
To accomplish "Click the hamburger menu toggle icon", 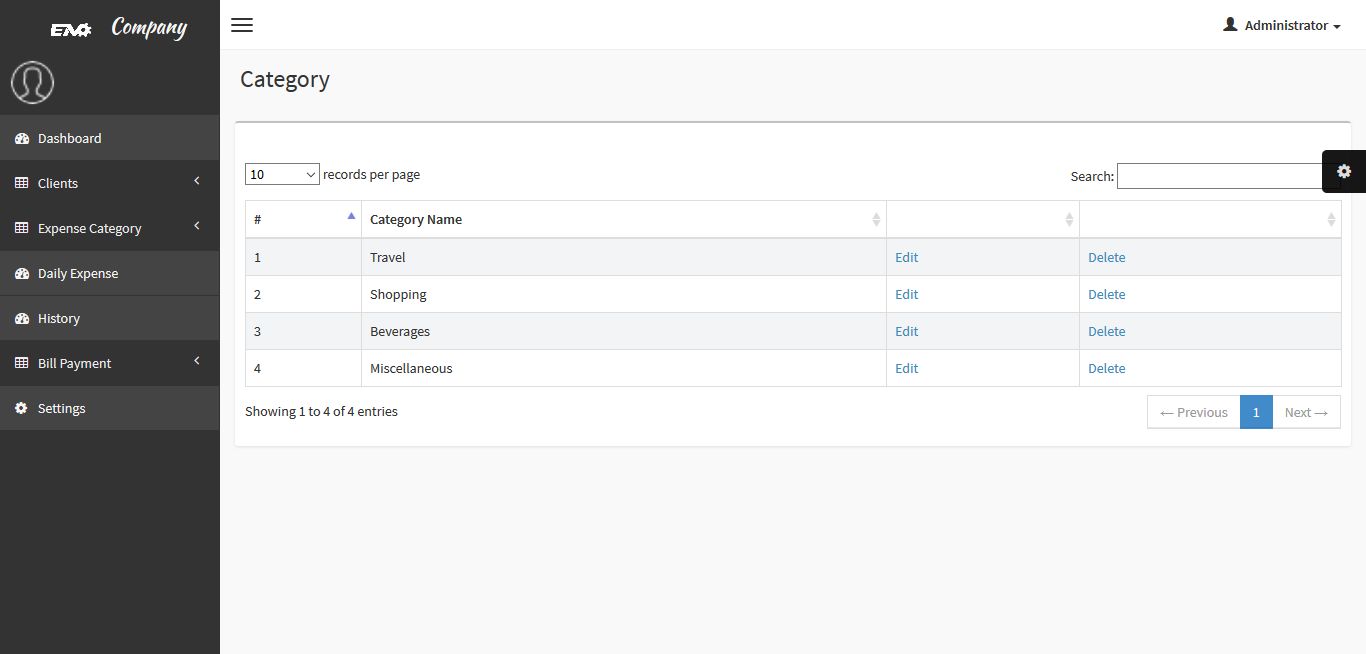I will pos(242,25).
